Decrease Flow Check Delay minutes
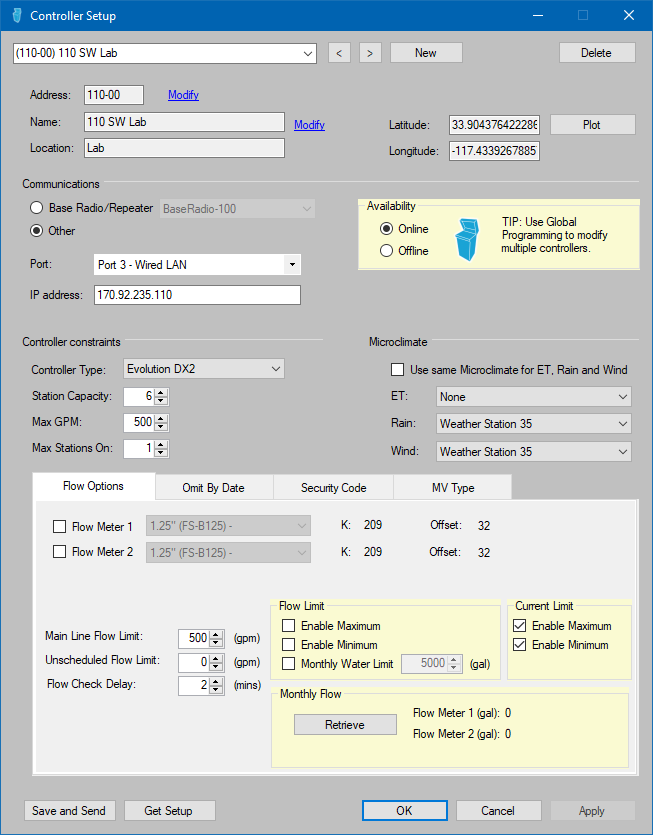 [x=216, y=690]
